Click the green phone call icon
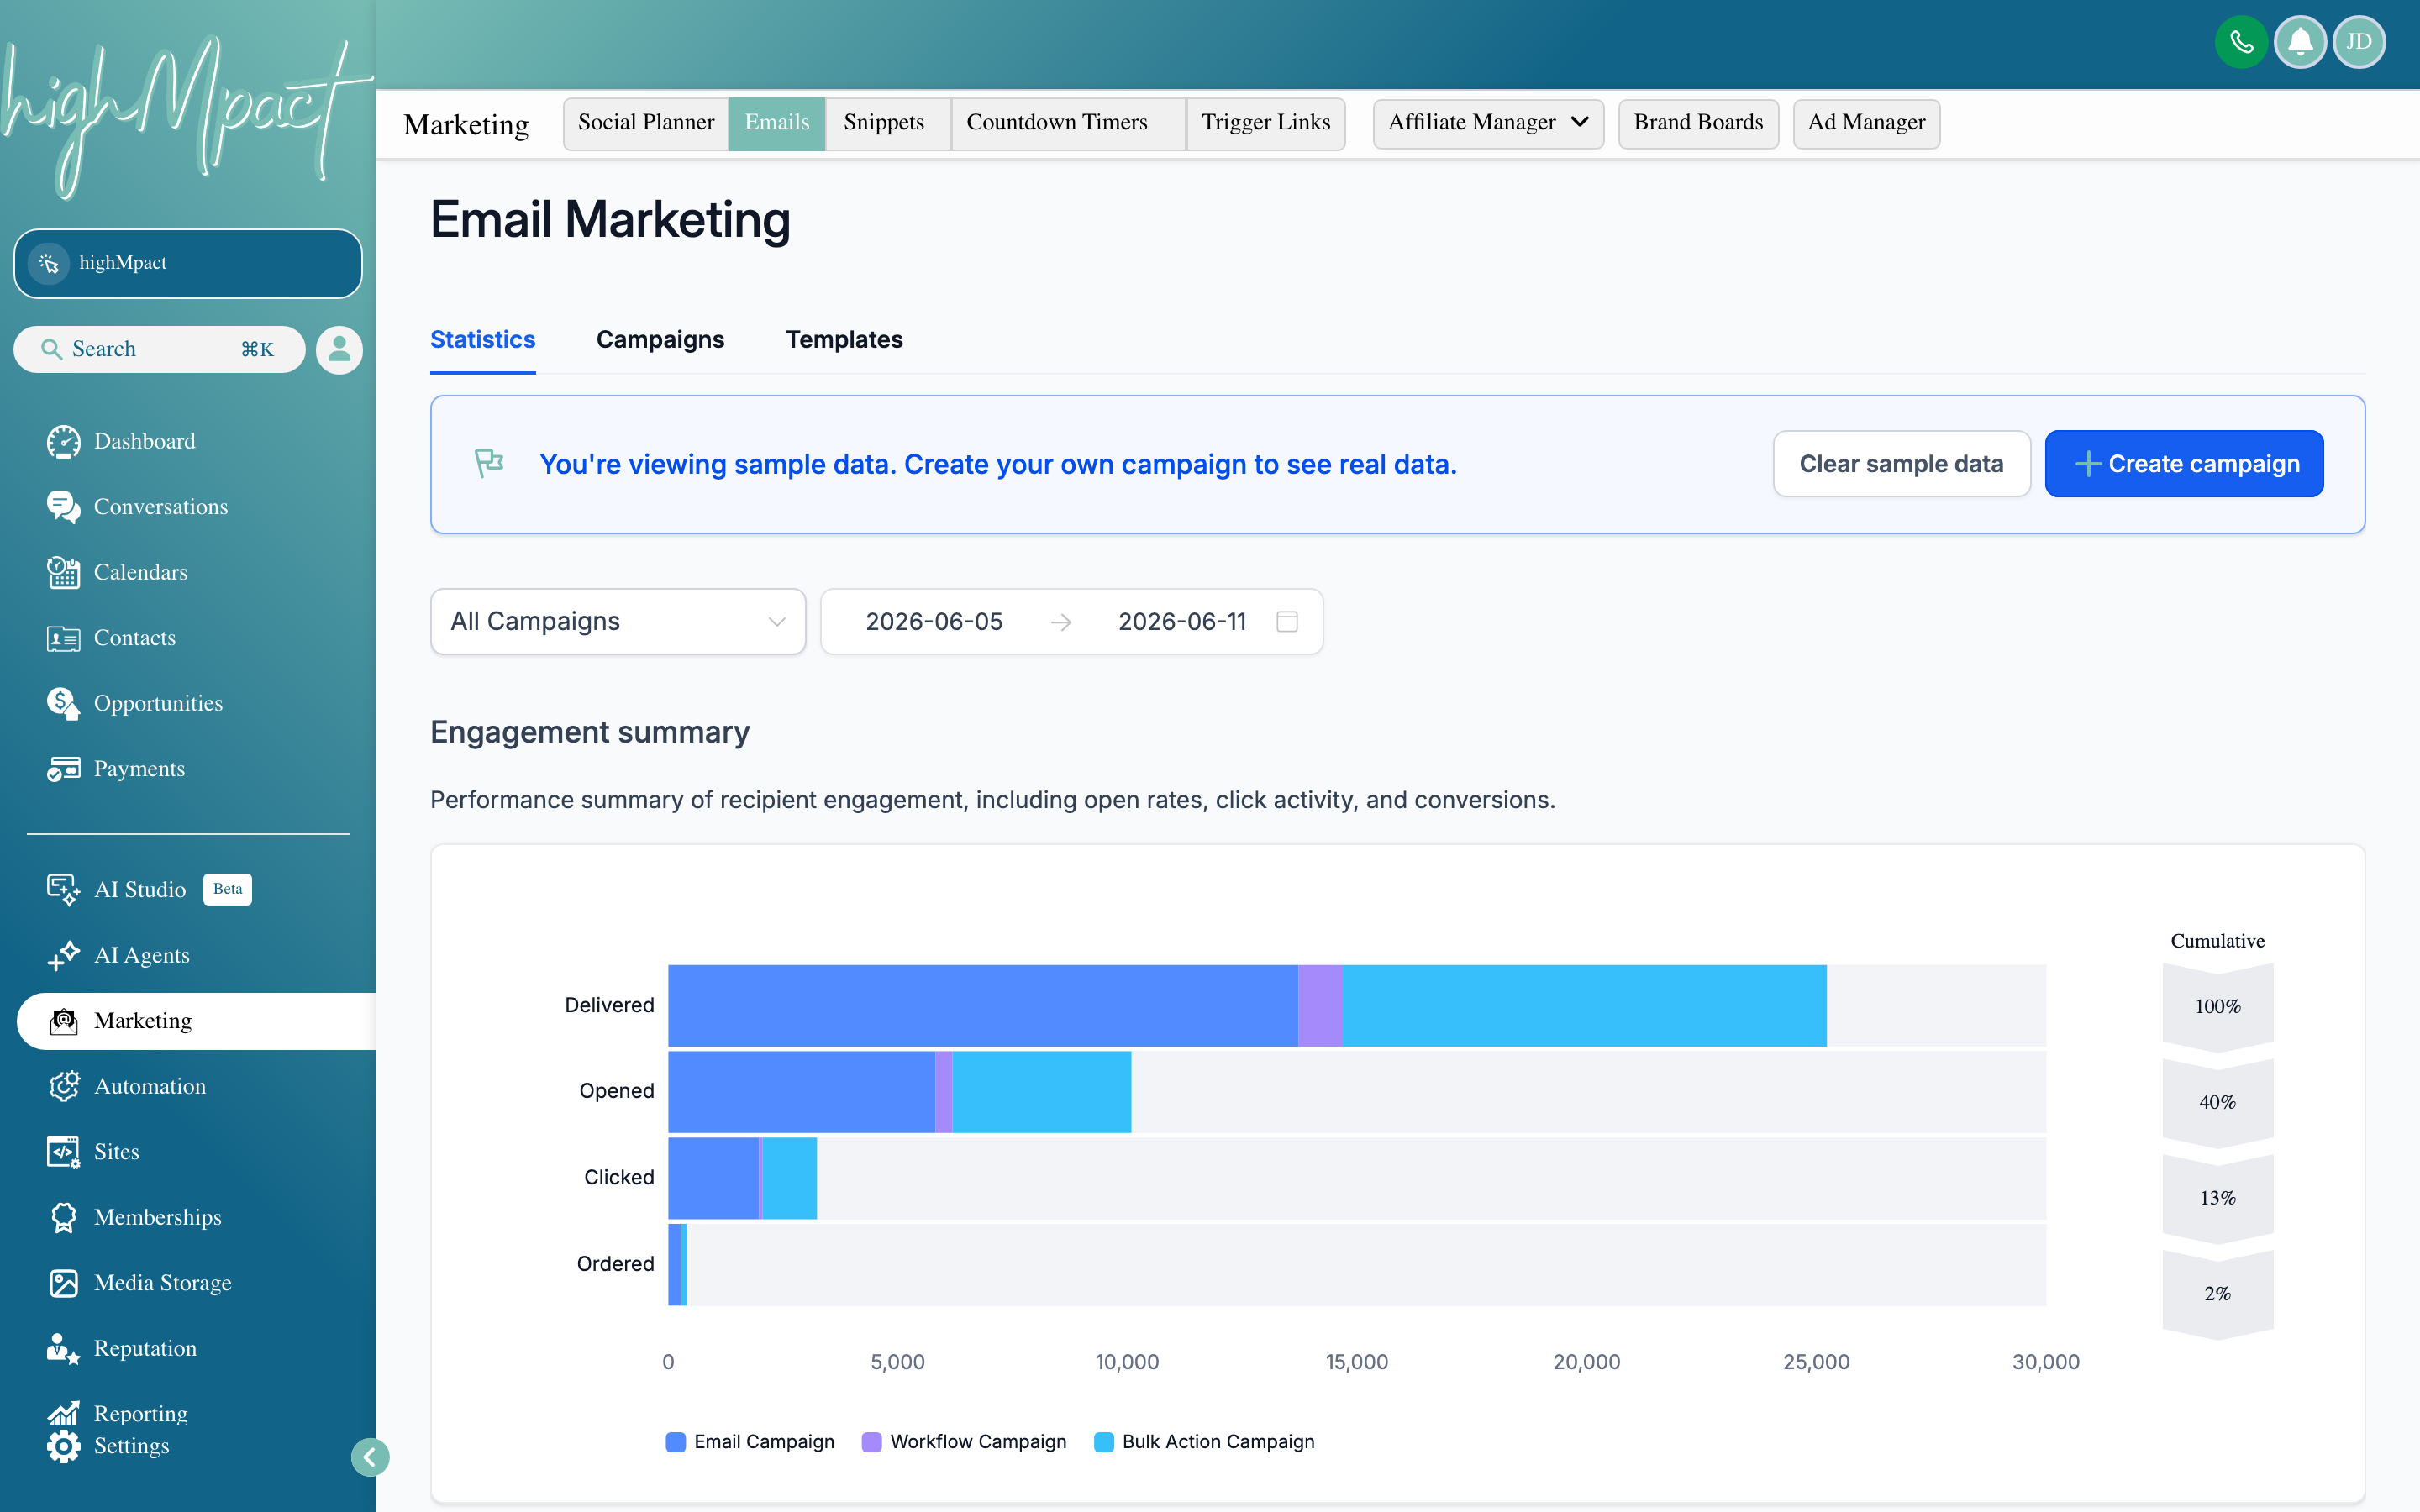 (x=2241, y=42)
